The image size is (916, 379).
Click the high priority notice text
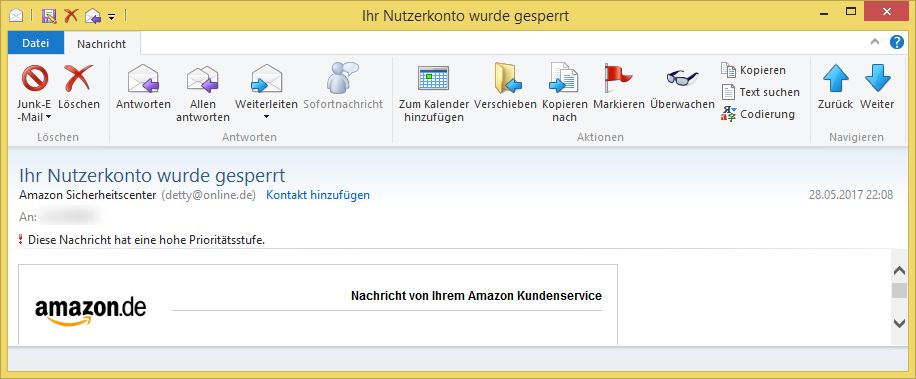[147, 239]
